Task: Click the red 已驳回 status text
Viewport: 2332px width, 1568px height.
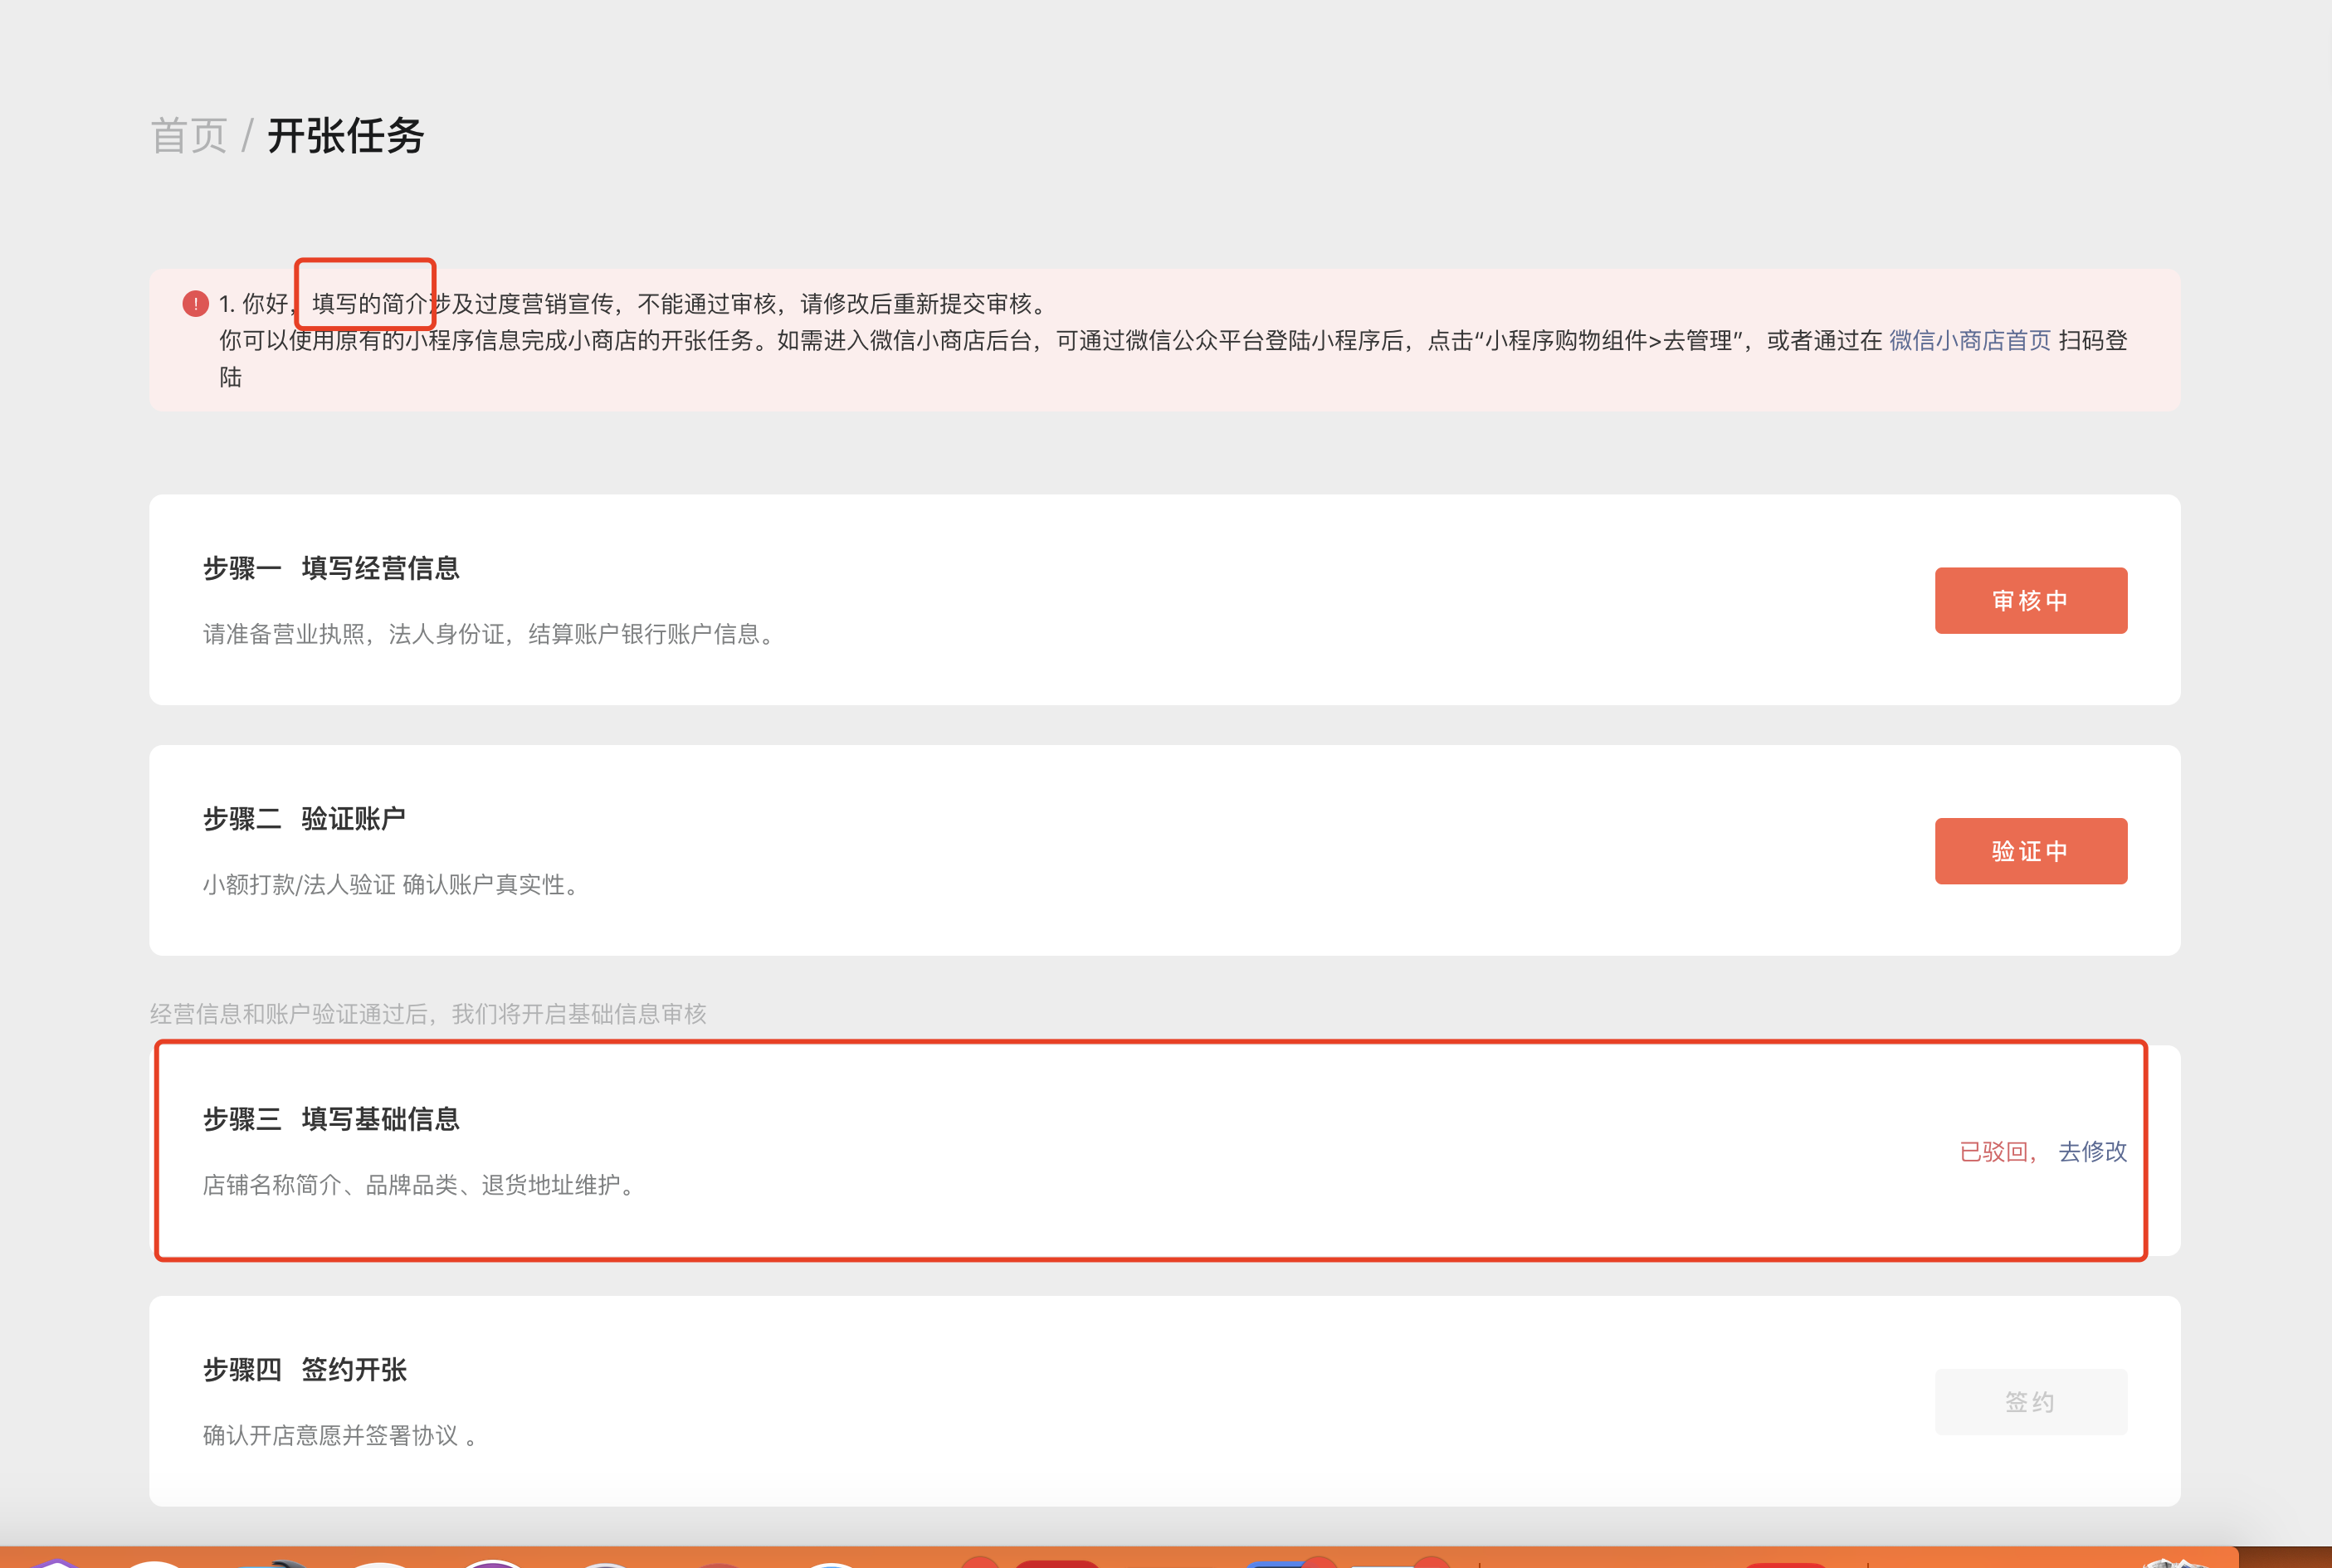Action: (x=1994, y=1152)
